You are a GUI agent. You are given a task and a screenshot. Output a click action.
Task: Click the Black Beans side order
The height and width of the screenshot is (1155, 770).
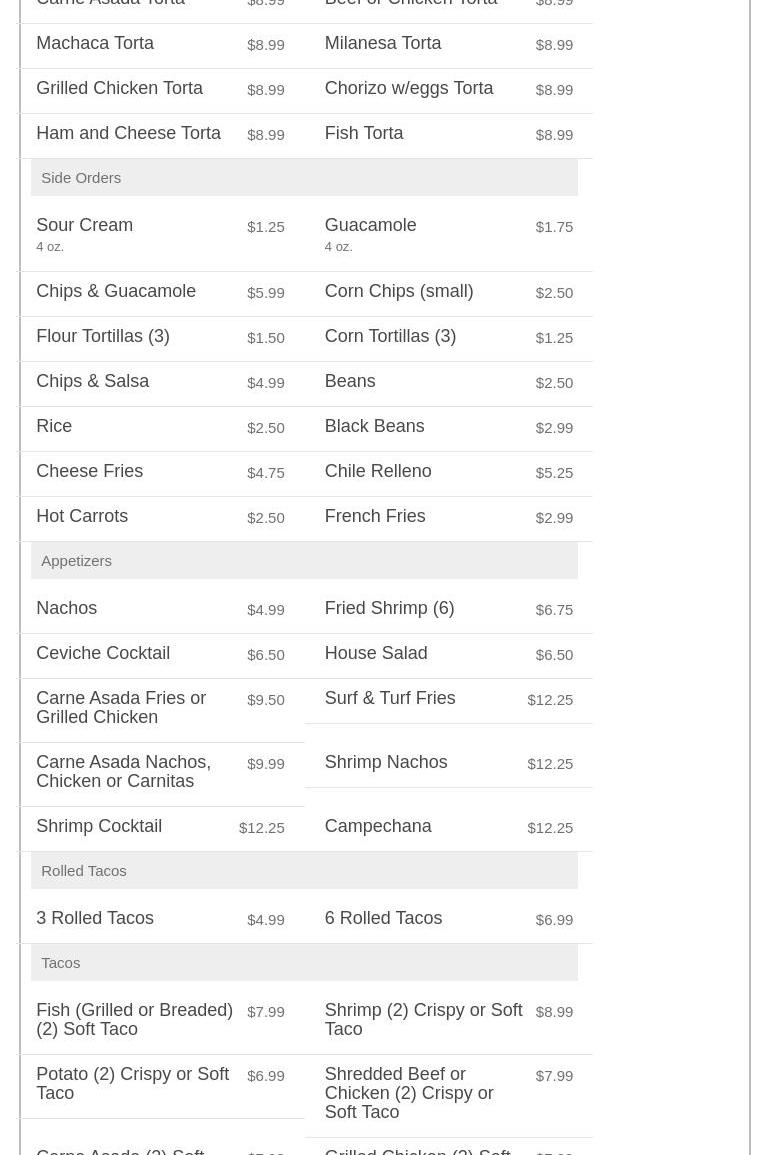(x=374, y=427)
